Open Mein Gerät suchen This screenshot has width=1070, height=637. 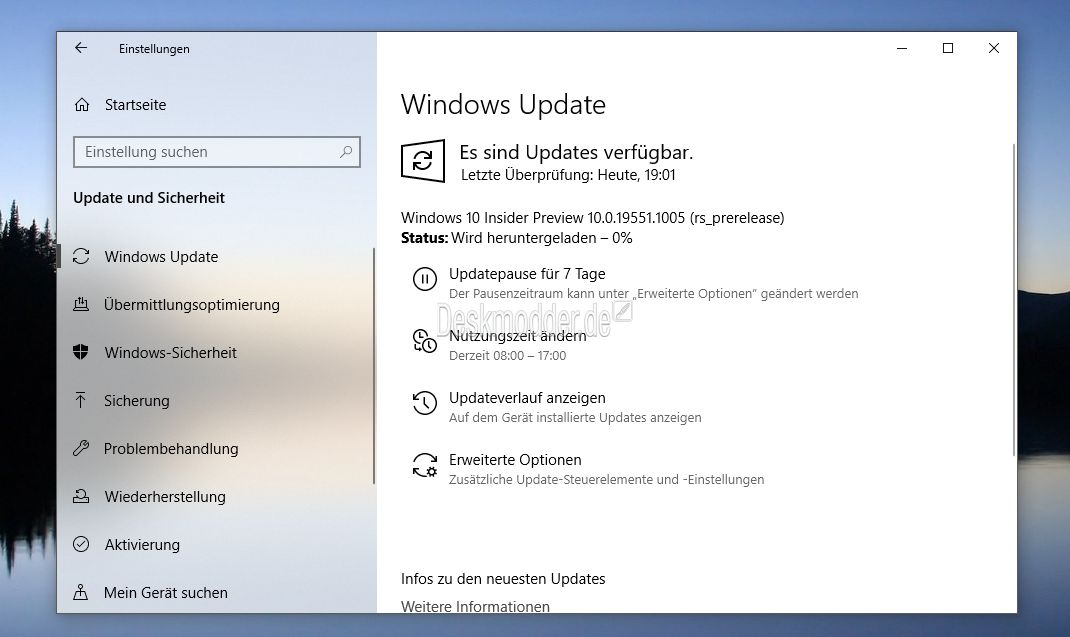point(165,593)
